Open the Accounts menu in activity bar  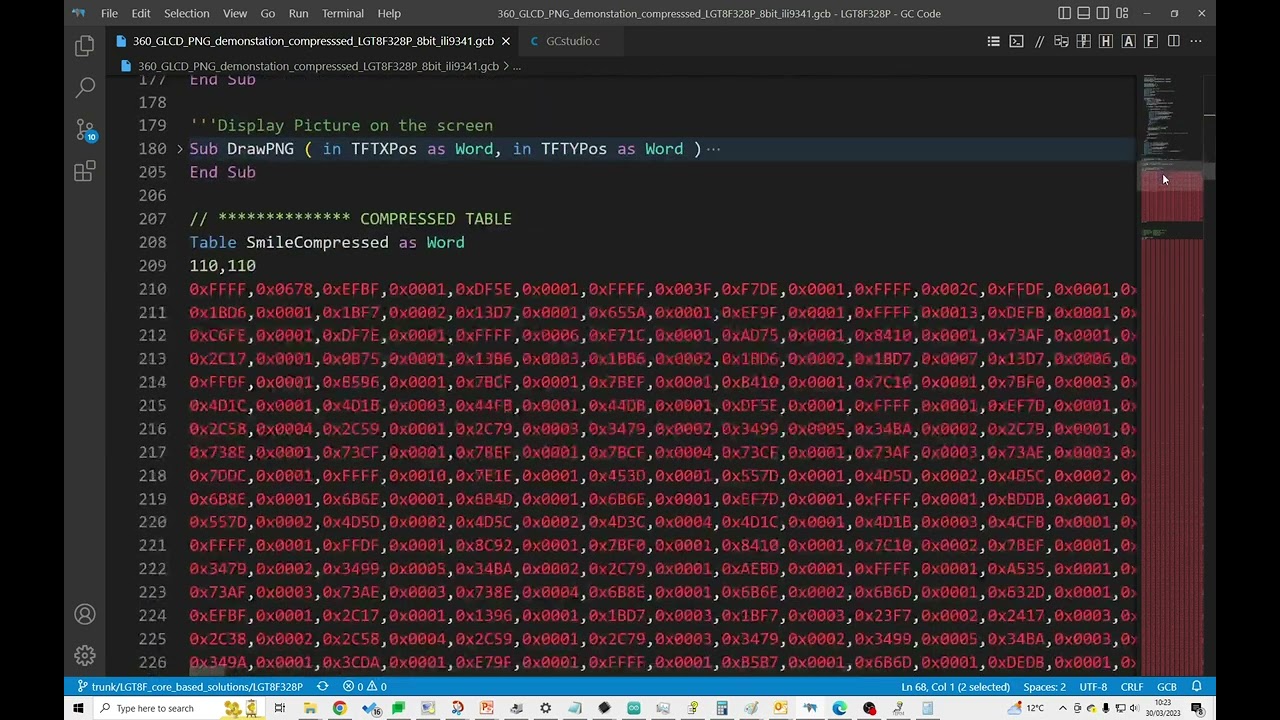pyautogui.click(x=85, y=614)
